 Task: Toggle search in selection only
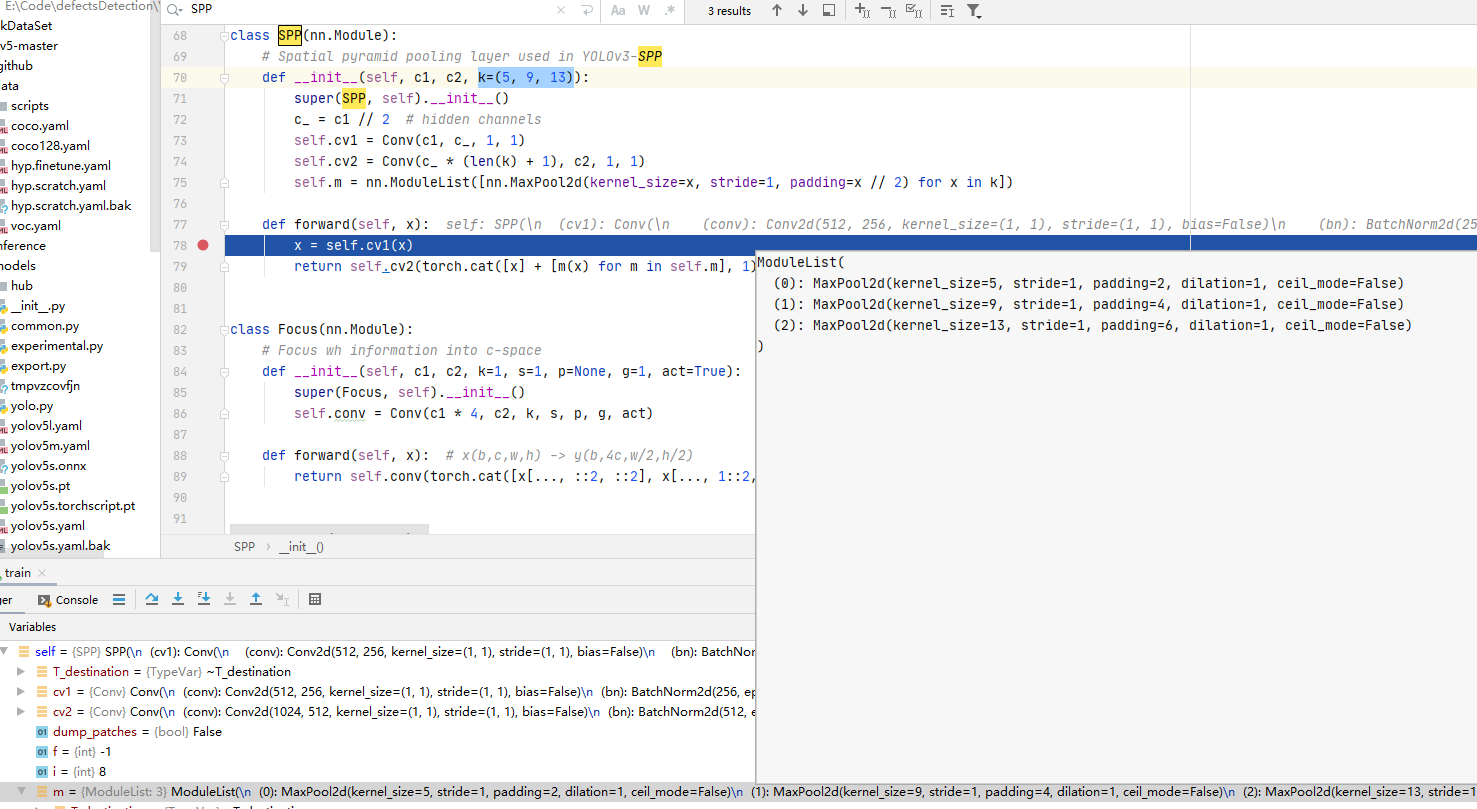[947, 10]
